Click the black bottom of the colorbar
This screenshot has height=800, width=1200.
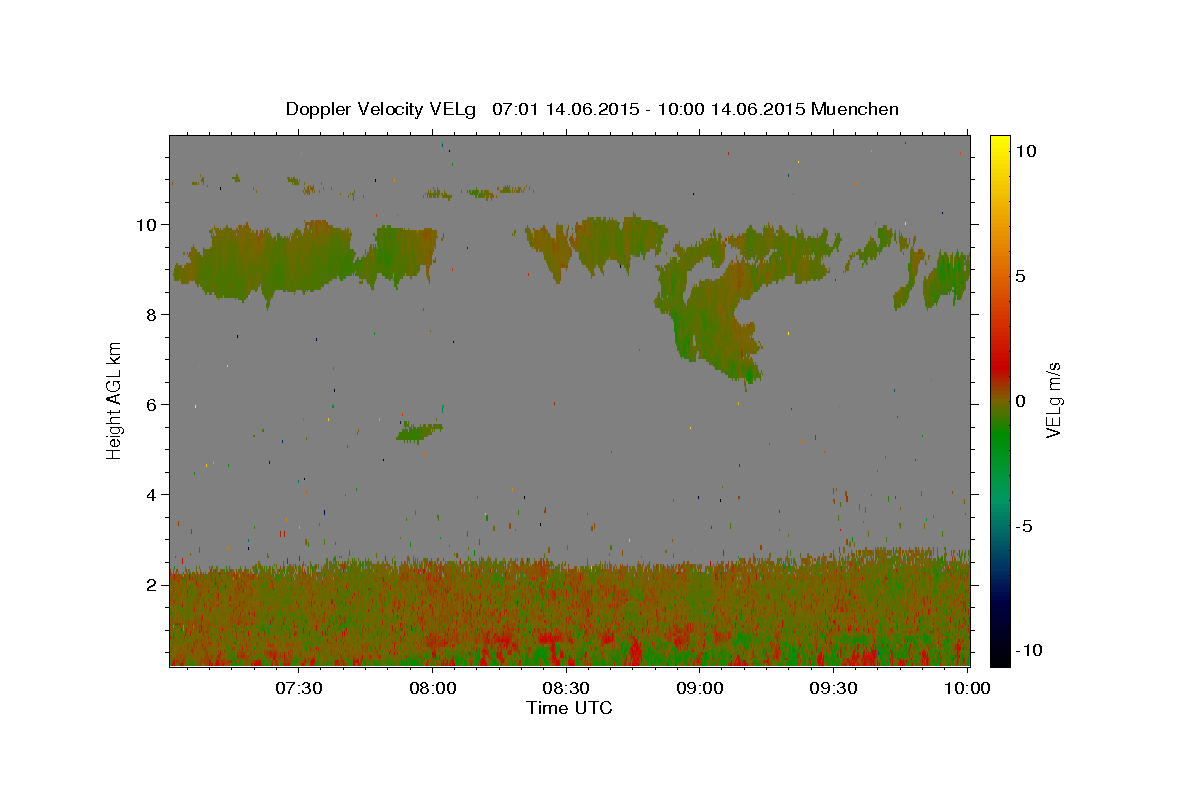click(1000, 655)
